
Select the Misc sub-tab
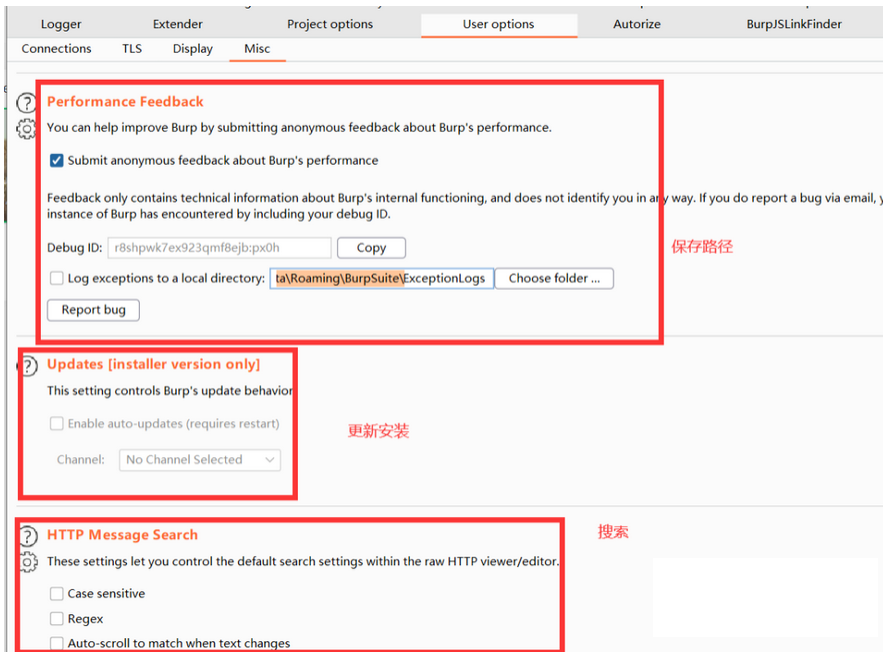[x=257, y=49]
